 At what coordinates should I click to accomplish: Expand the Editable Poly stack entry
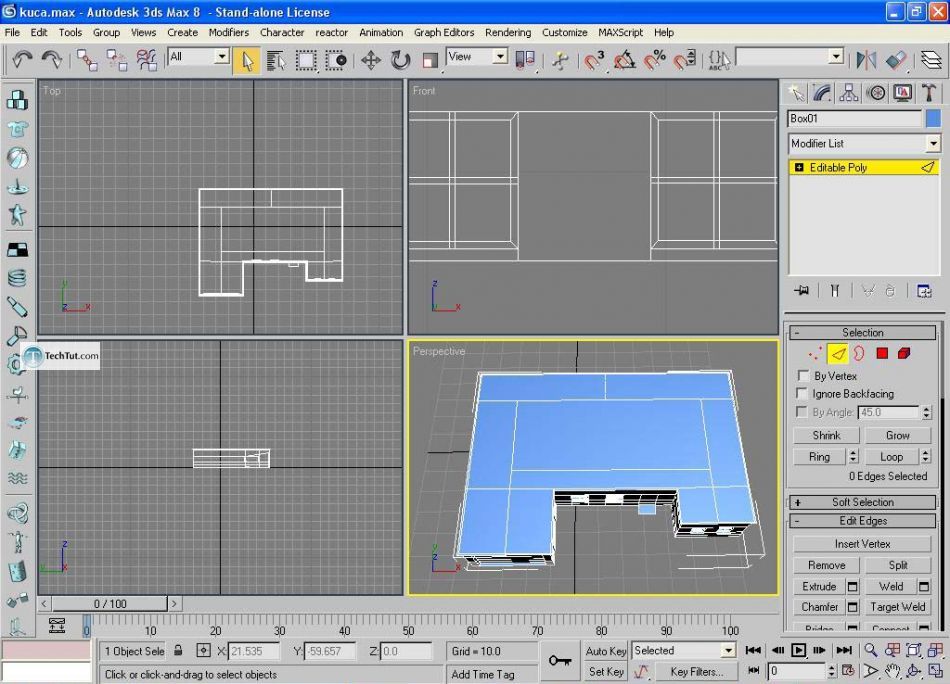pos(799,167)
